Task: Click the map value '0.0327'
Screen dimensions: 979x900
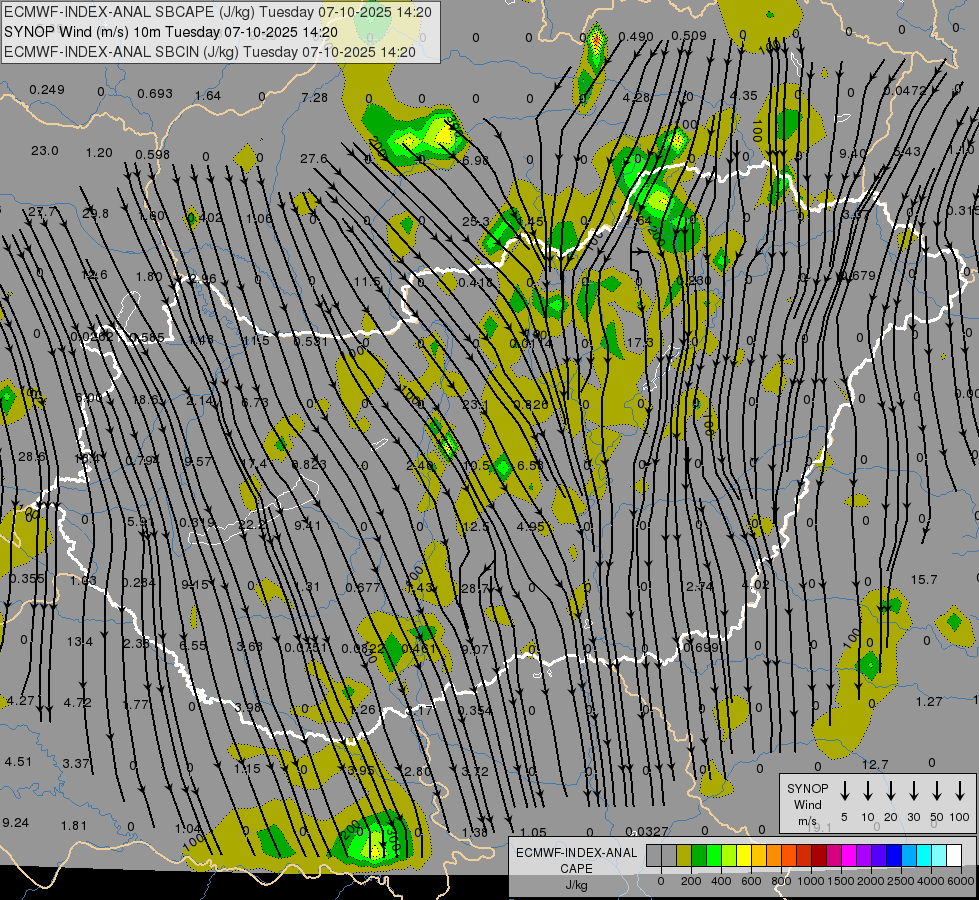Action: click(x=646, y=831)
